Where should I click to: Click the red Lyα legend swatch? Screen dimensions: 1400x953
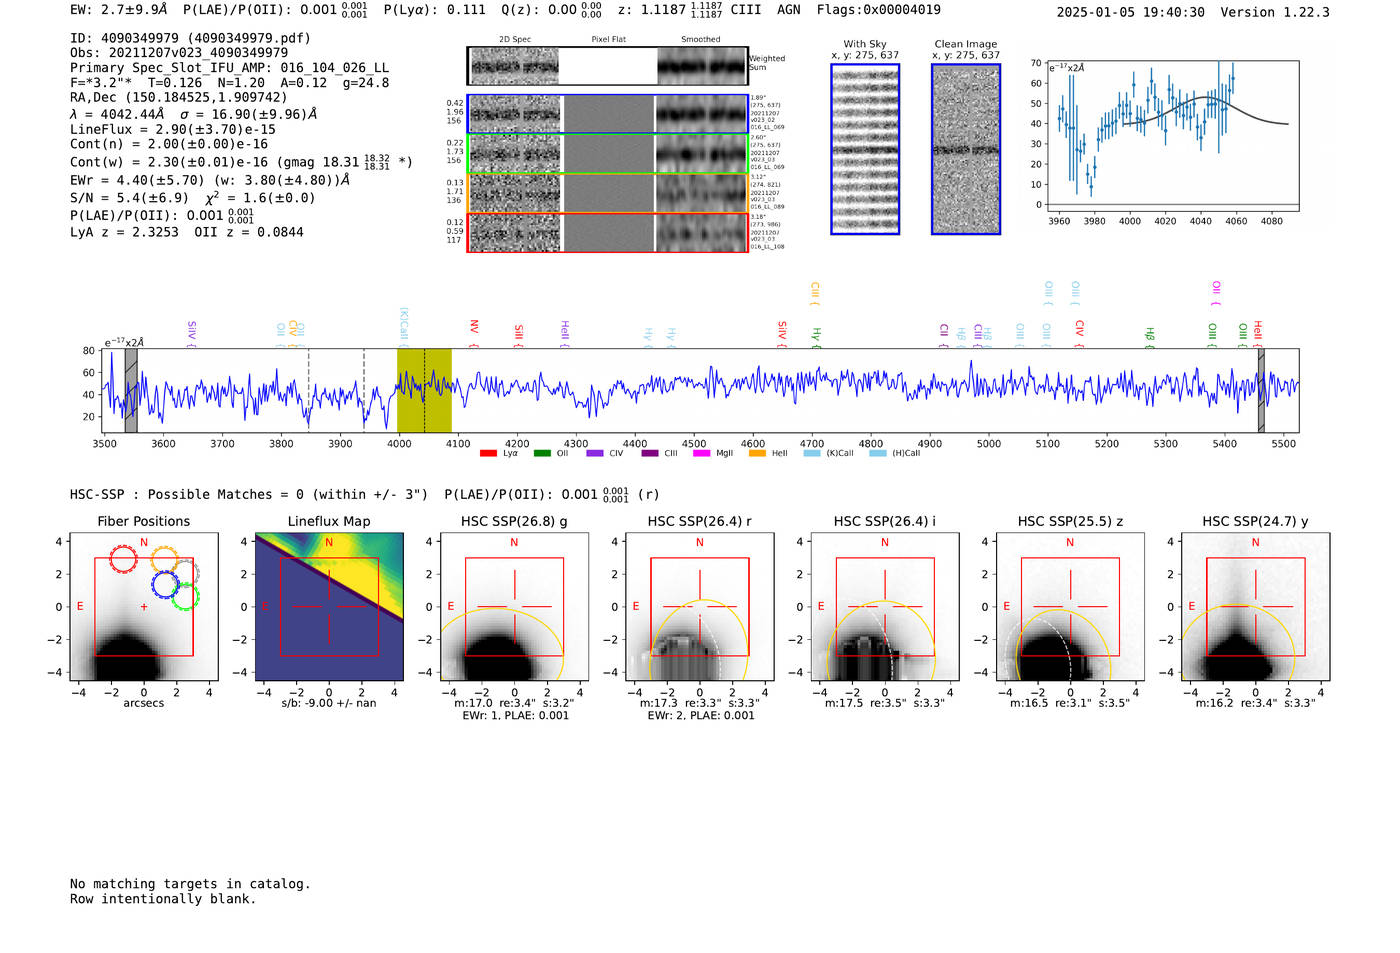tap(488, 453)
